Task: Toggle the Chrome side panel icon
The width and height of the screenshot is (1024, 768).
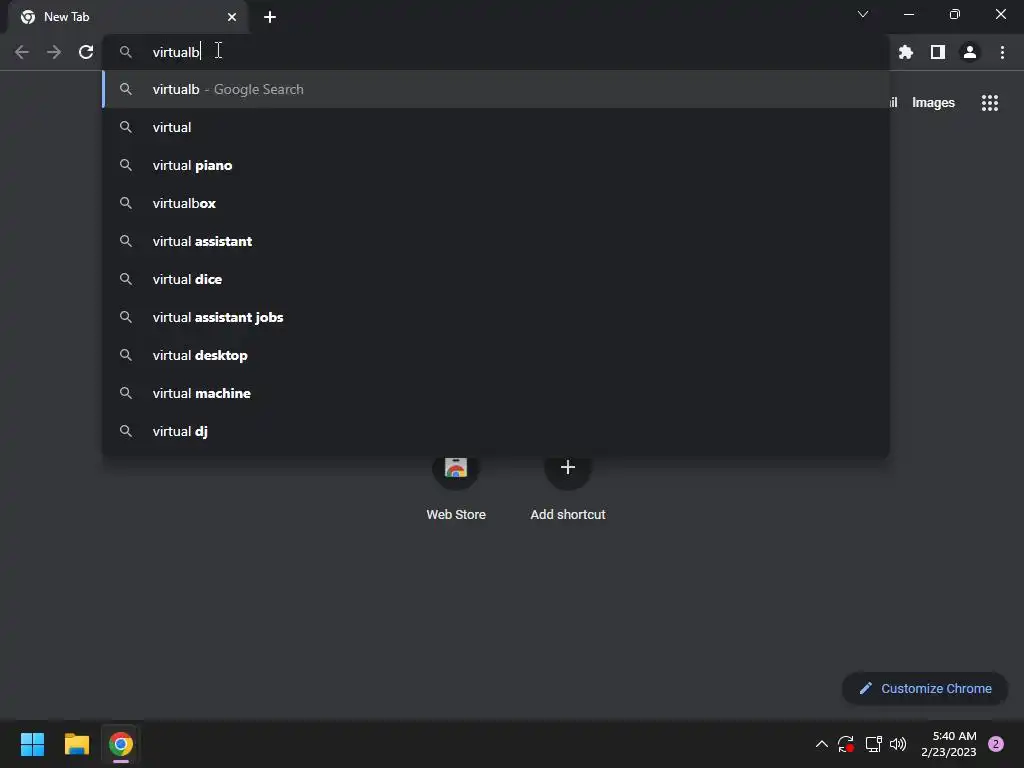Action: [938, 52]
